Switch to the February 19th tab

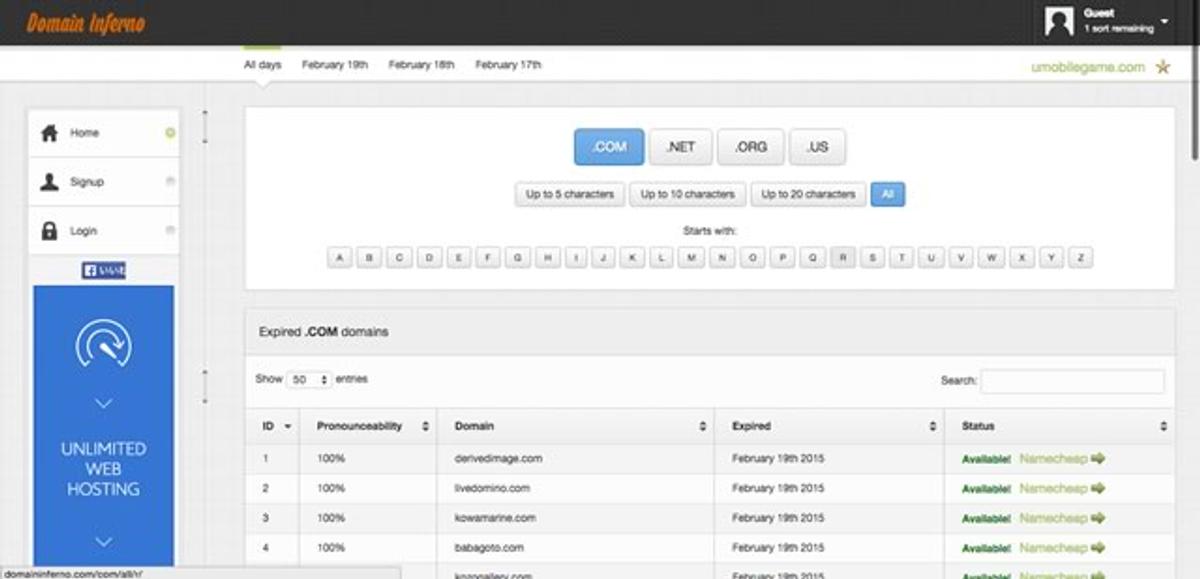pyautogui.click(x=335, y=65)
